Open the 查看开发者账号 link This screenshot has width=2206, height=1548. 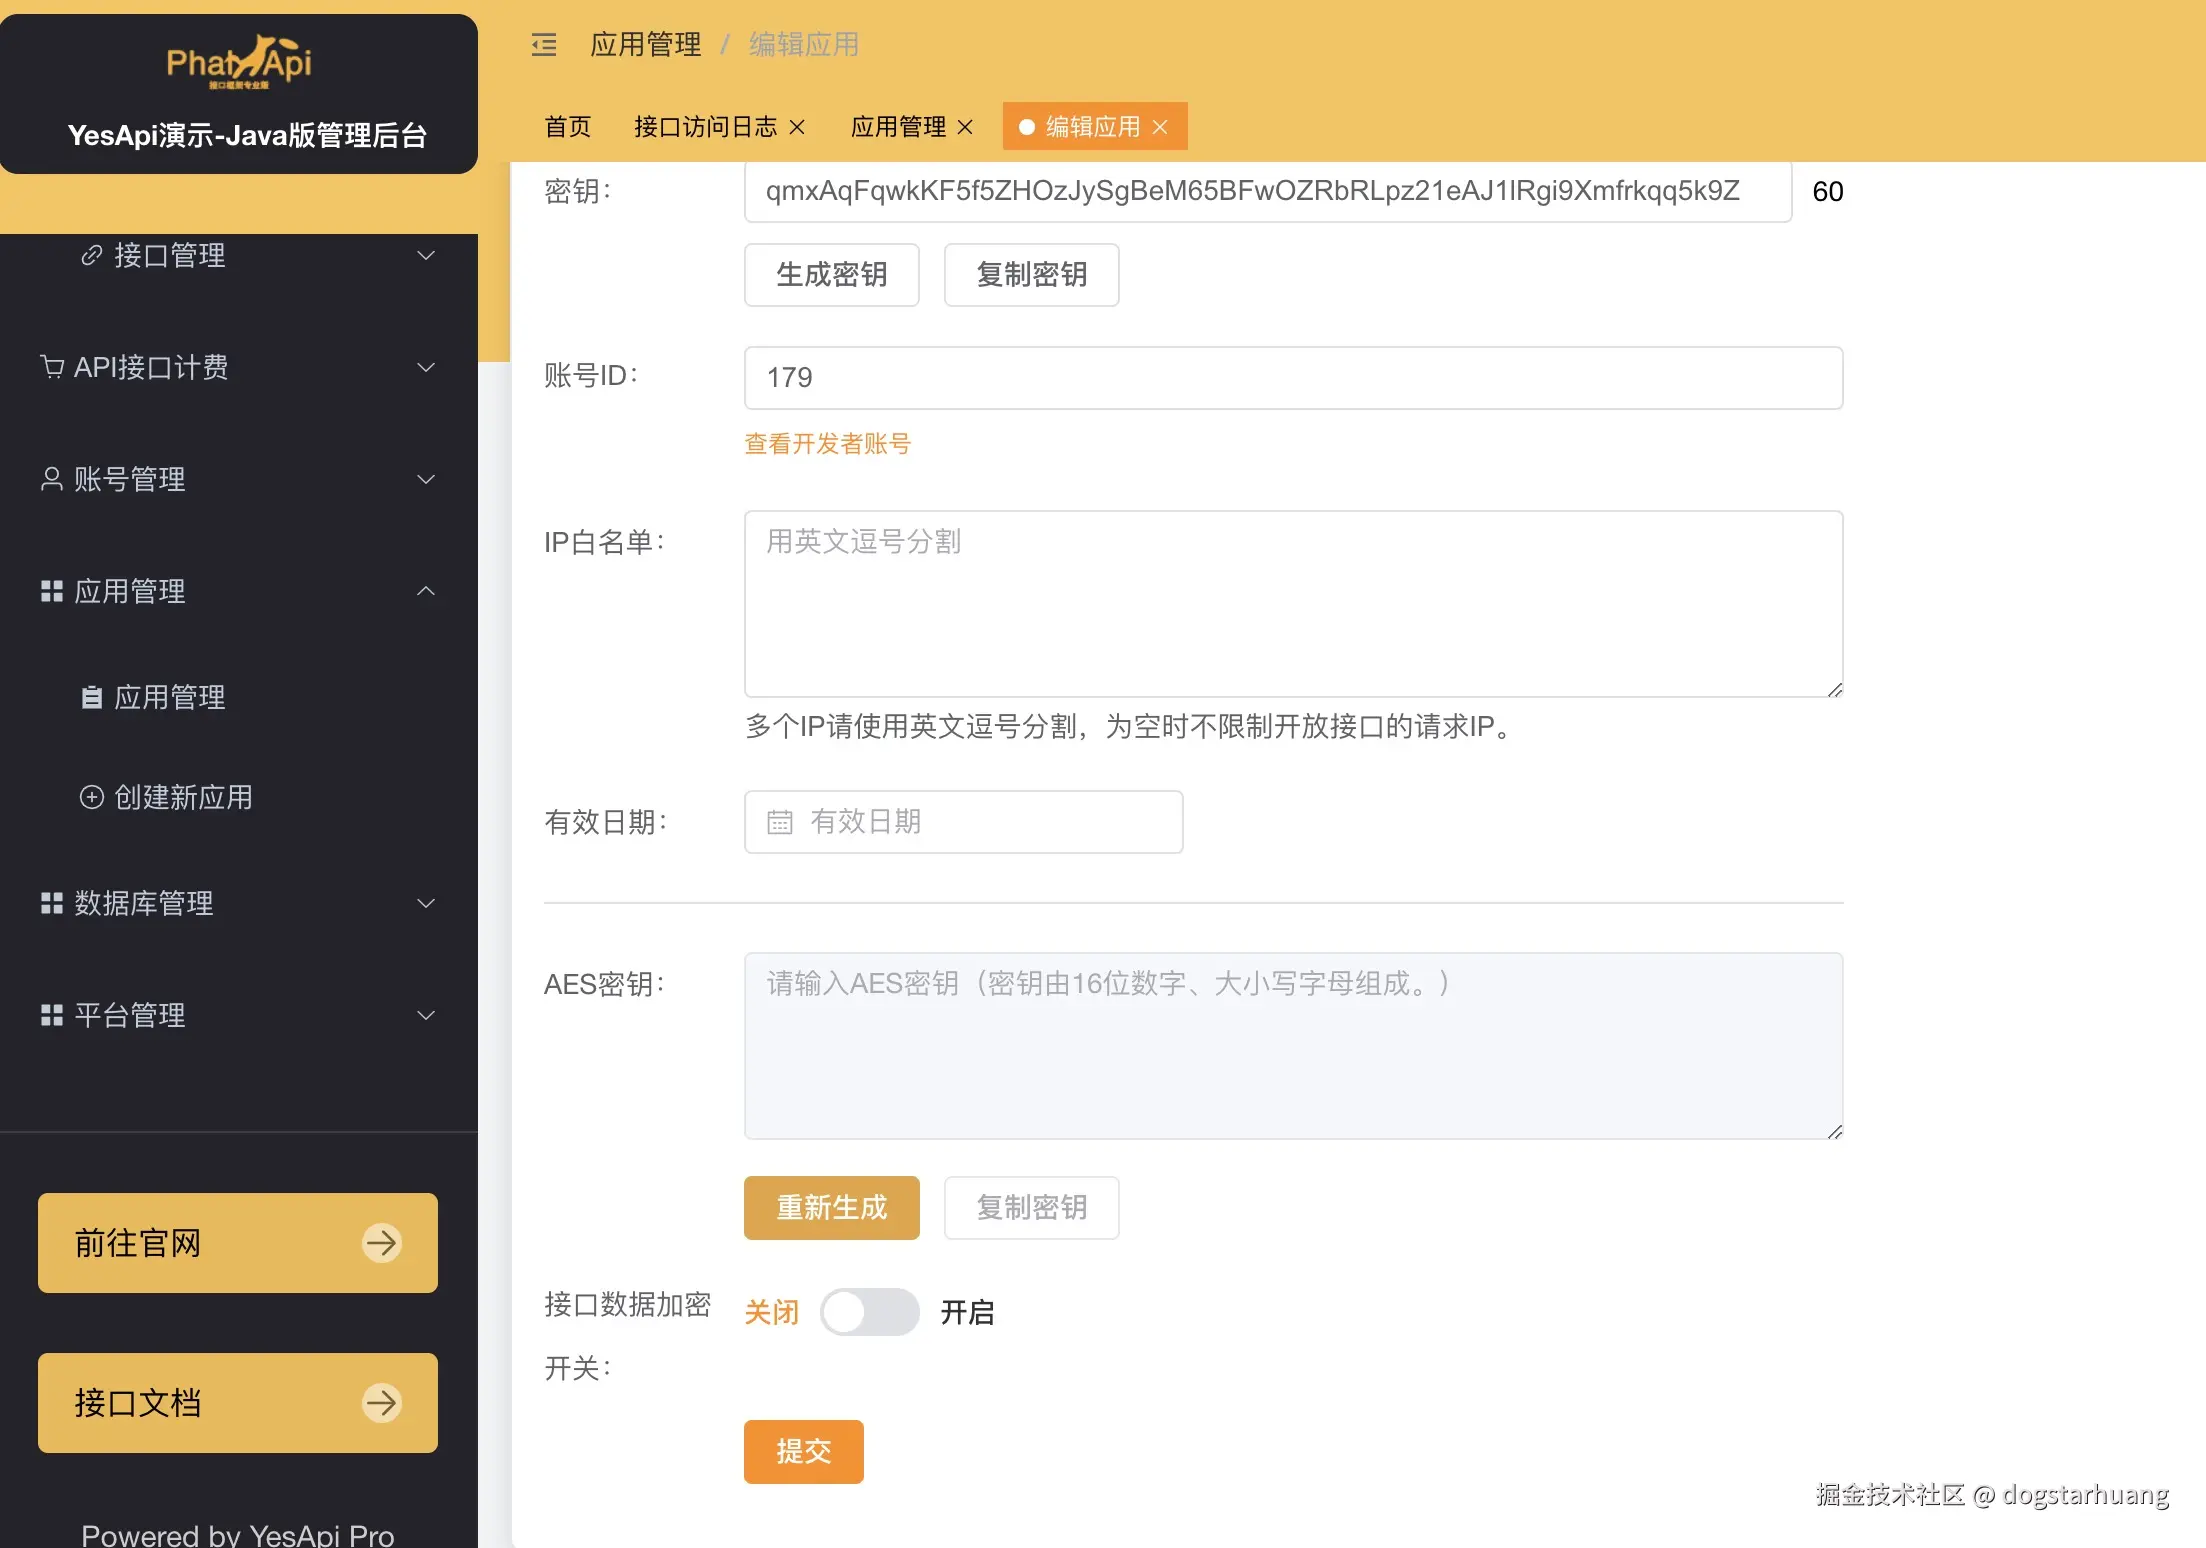click(x=827, y=443)
